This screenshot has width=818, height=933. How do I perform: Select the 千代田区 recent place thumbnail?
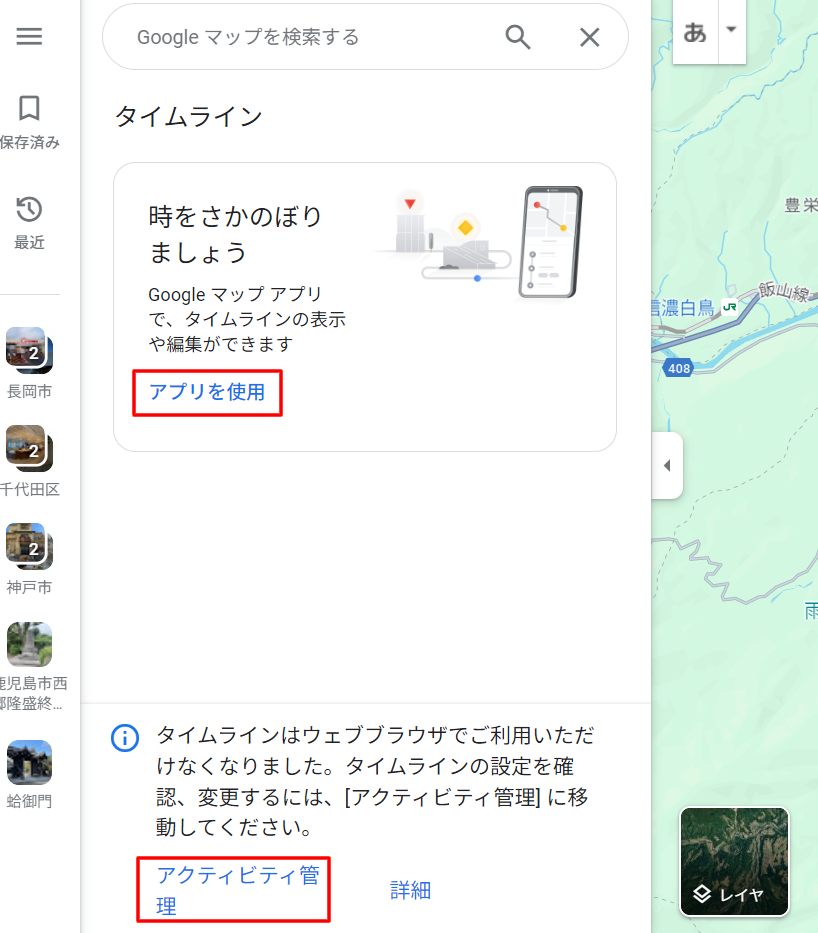tap(29, 448)
